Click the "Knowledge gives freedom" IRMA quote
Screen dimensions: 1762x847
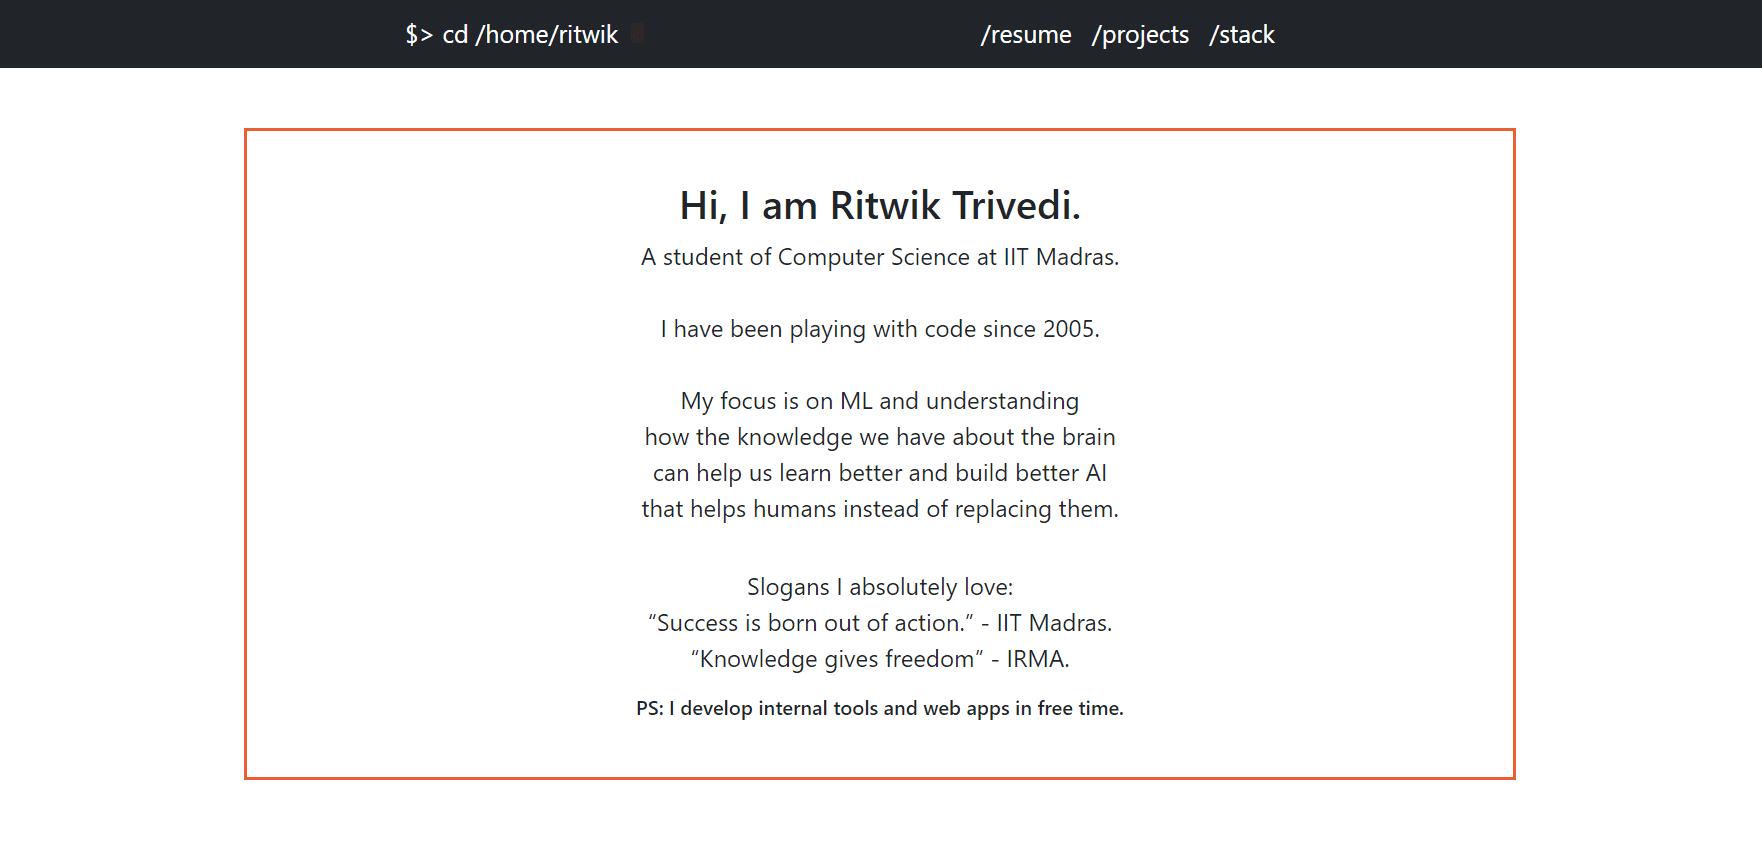click(x=880, y=659)
